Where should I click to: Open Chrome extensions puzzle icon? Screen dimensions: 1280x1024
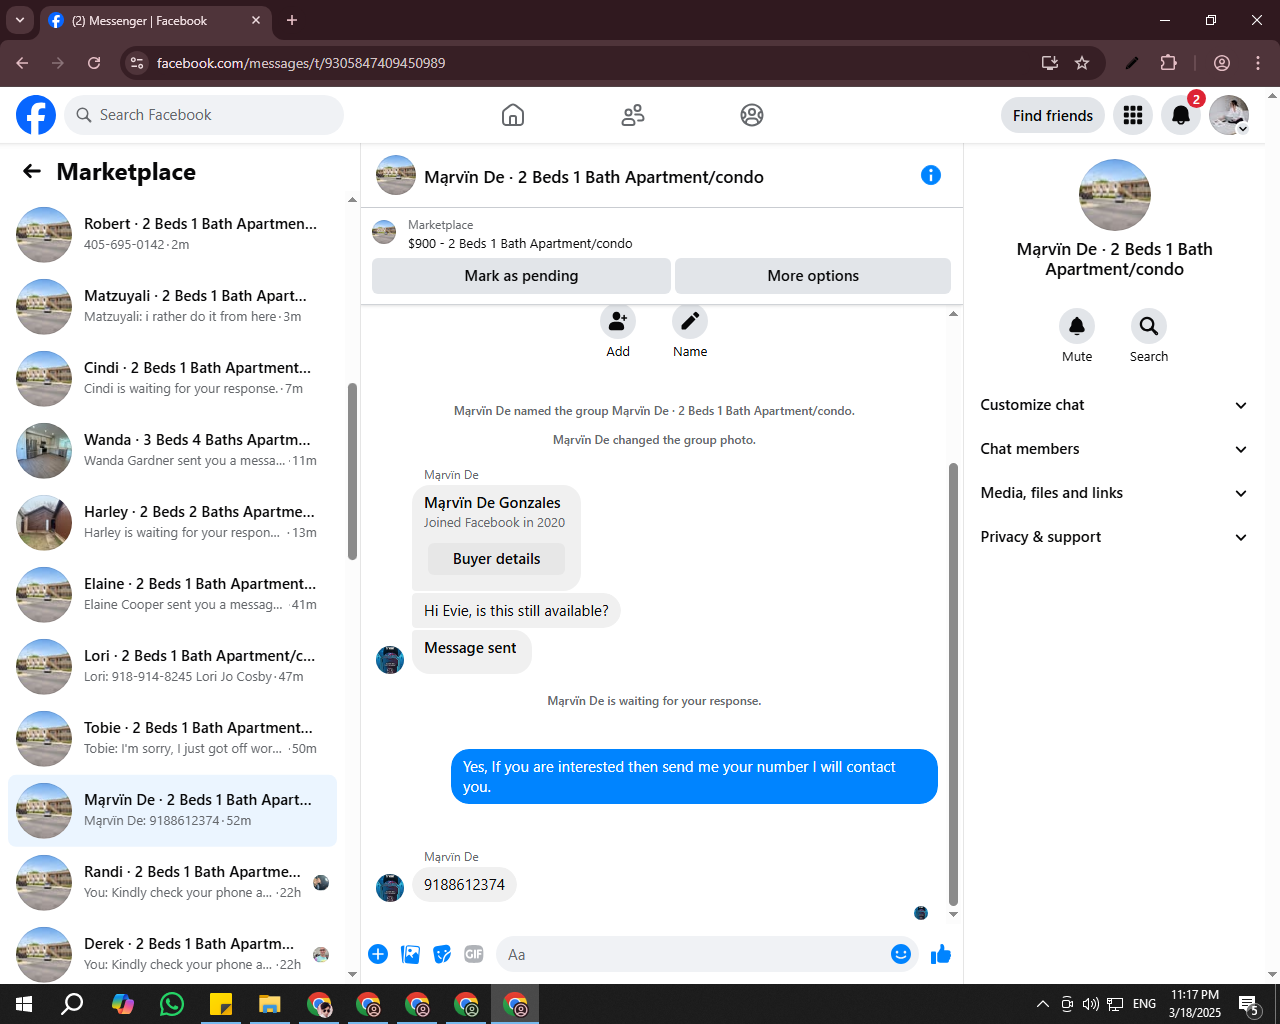click(1169, 63)
